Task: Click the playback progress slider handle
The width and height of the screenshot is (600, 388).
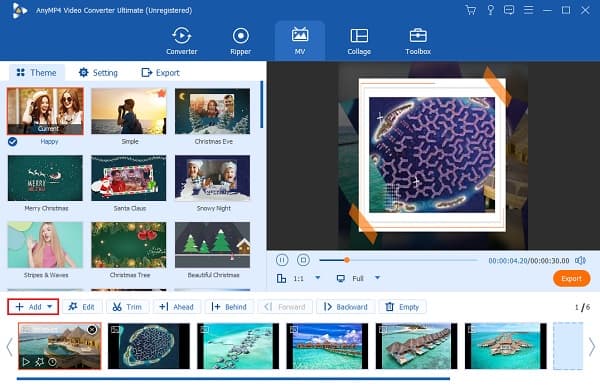Action: (347, 260)
